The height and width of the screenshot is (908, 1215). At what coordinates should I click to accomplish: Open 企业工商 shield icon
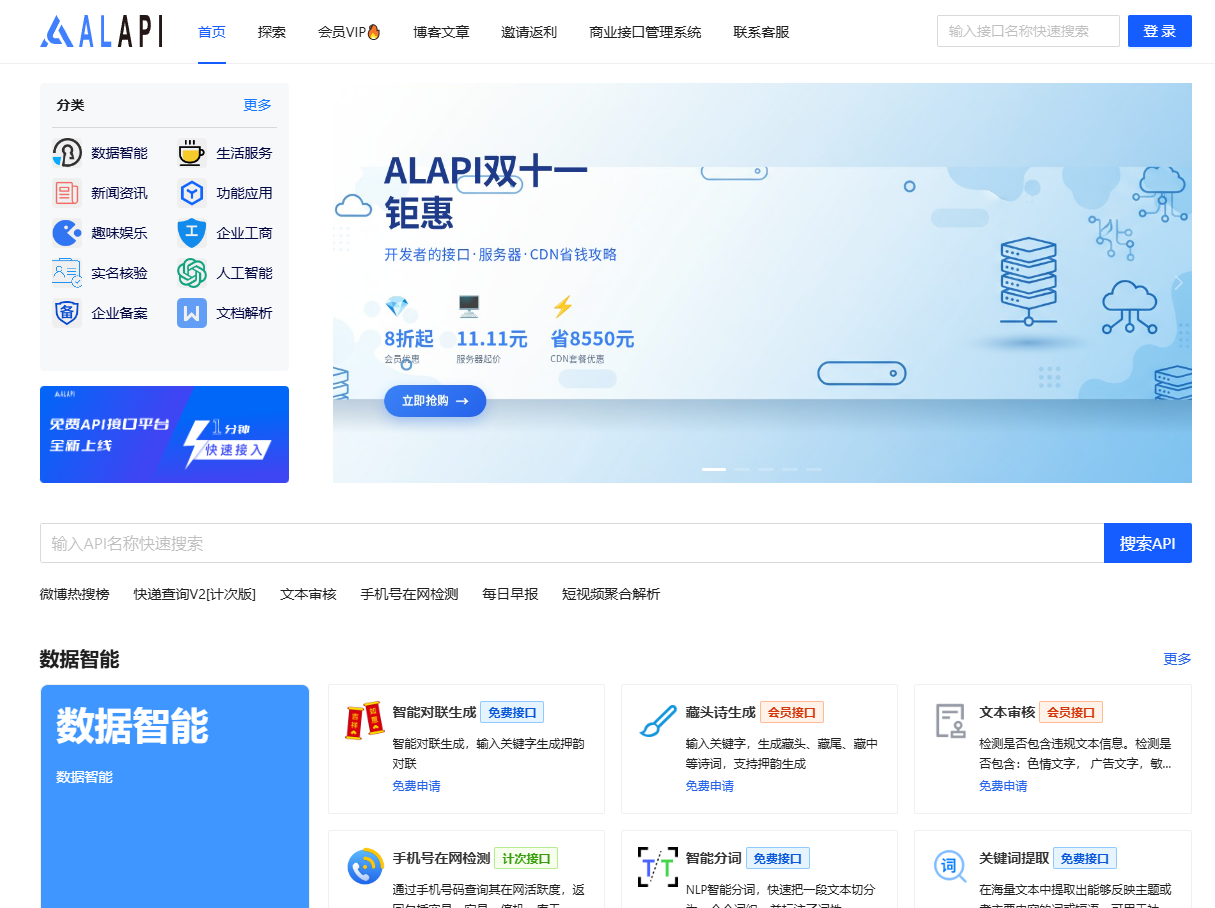click(192, 233)
